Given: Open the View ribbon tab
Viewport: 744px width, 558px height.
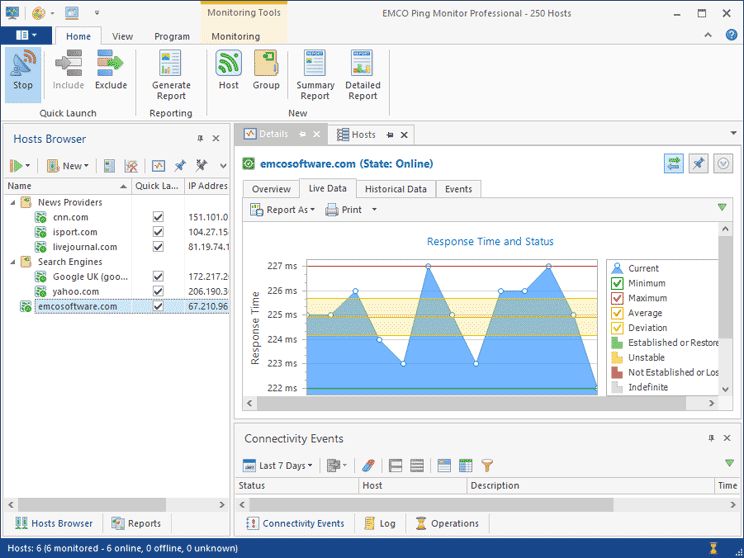Looking at the screenshot, I should (x=122, y=36).
